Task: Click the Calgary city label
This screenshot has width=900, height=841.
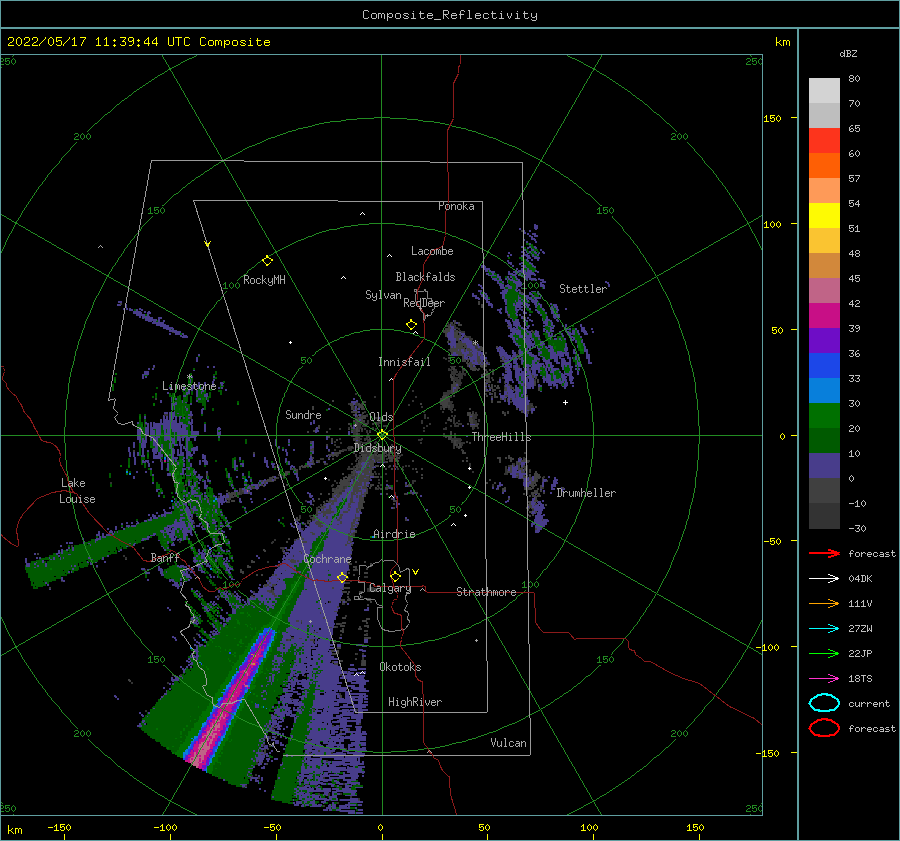Action: tap(390, 588)
